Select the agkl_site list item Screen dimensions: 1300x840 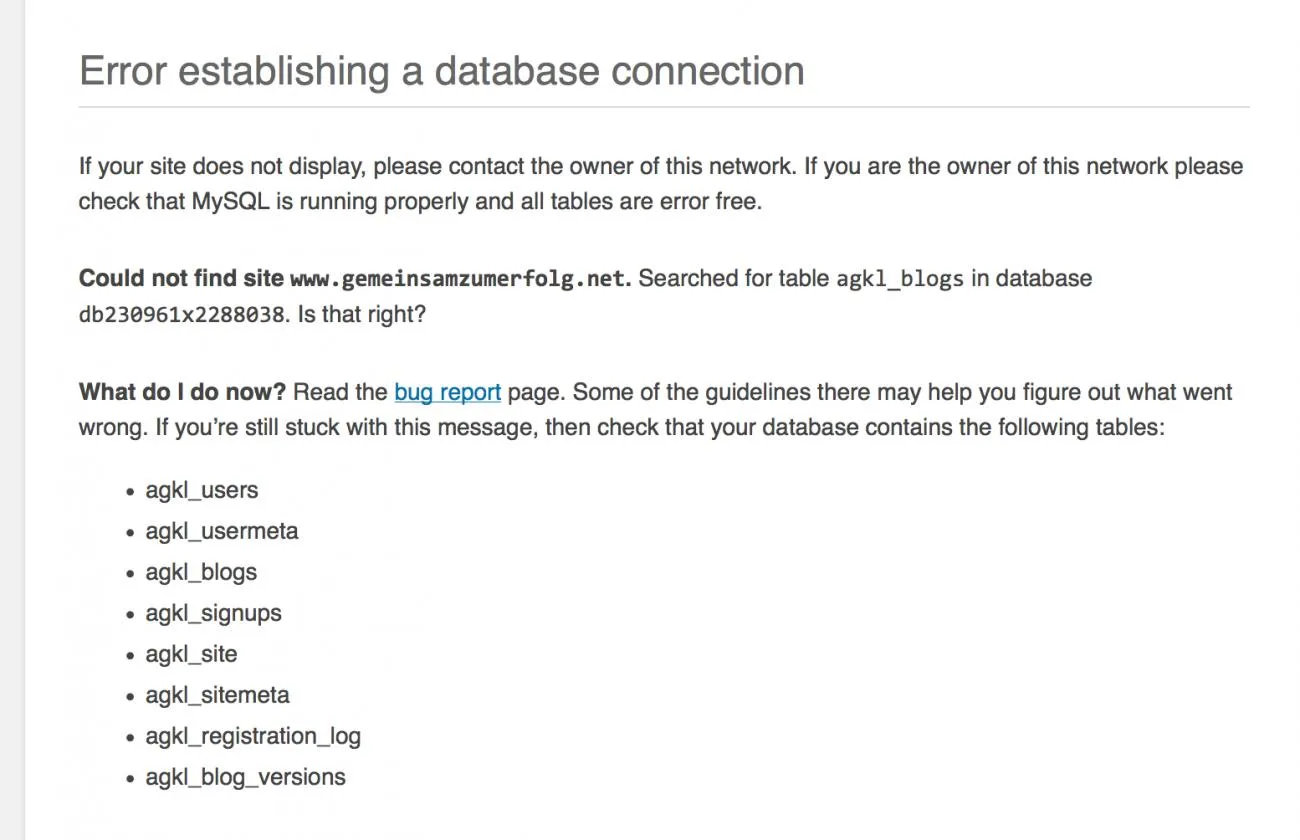tap(191, 654)
